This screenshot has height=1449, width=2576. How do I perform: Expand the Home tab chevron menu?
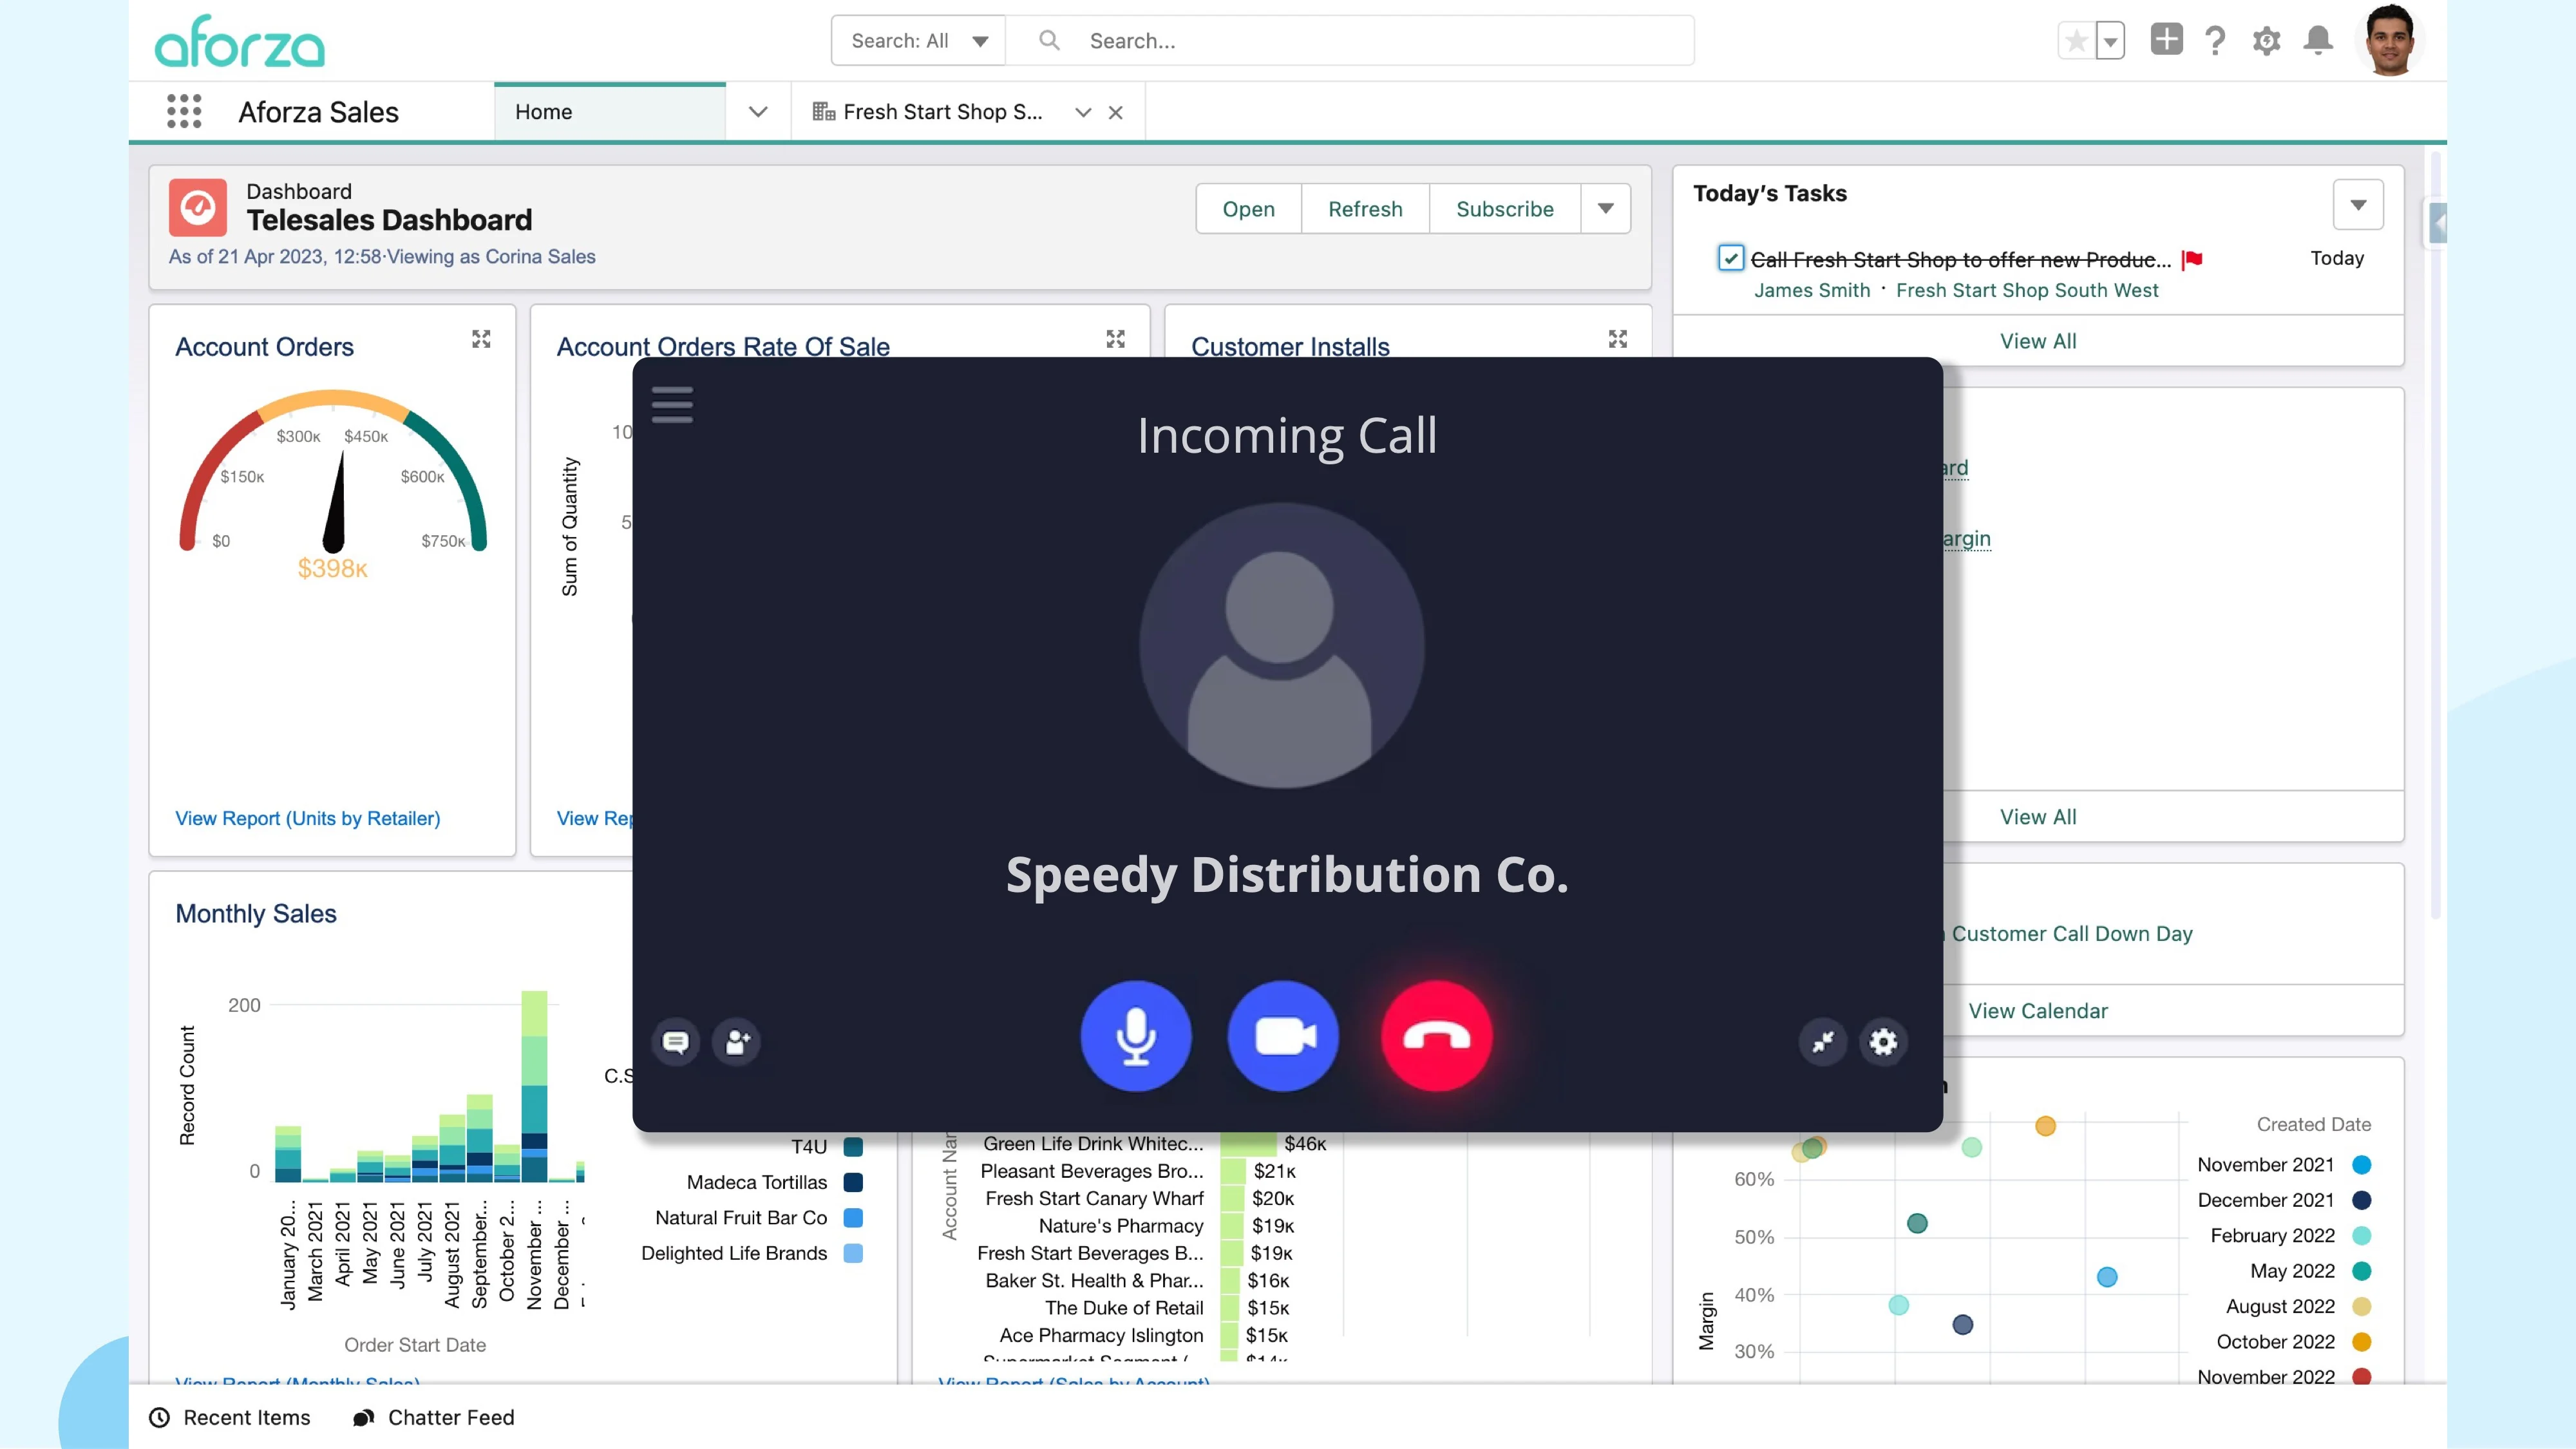coord(758,112)
